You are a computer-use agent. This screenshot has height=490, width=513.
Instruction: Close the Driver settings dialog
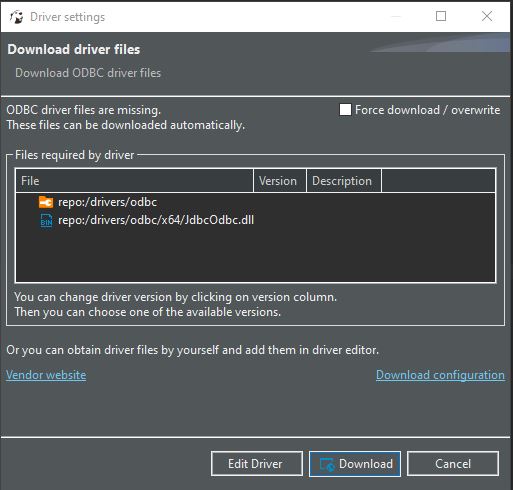tap(487, 16)
